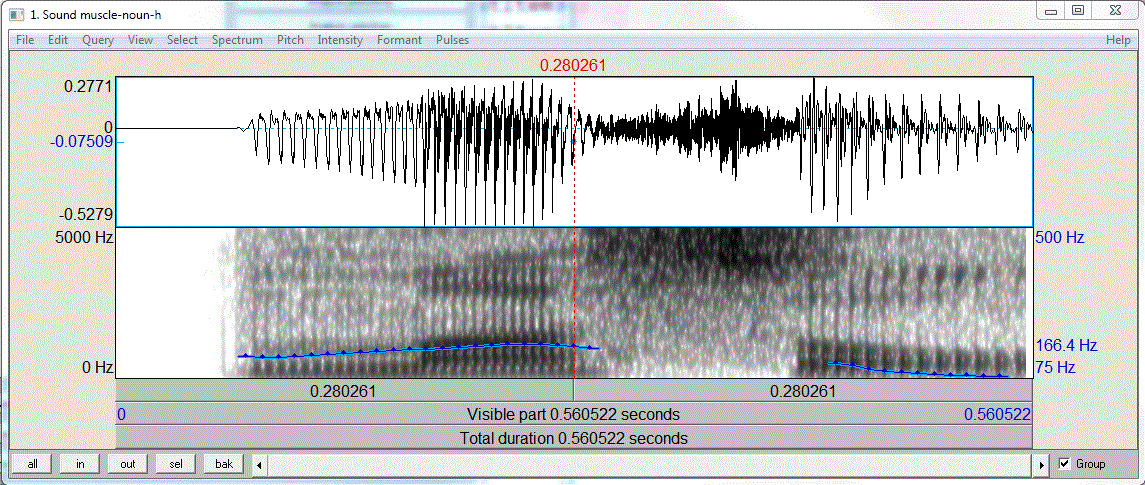The height and width of the screenshot is (485, 1145).
Task: Click the red dashed cursor line in waveform
Action: [x=575, y=152]
